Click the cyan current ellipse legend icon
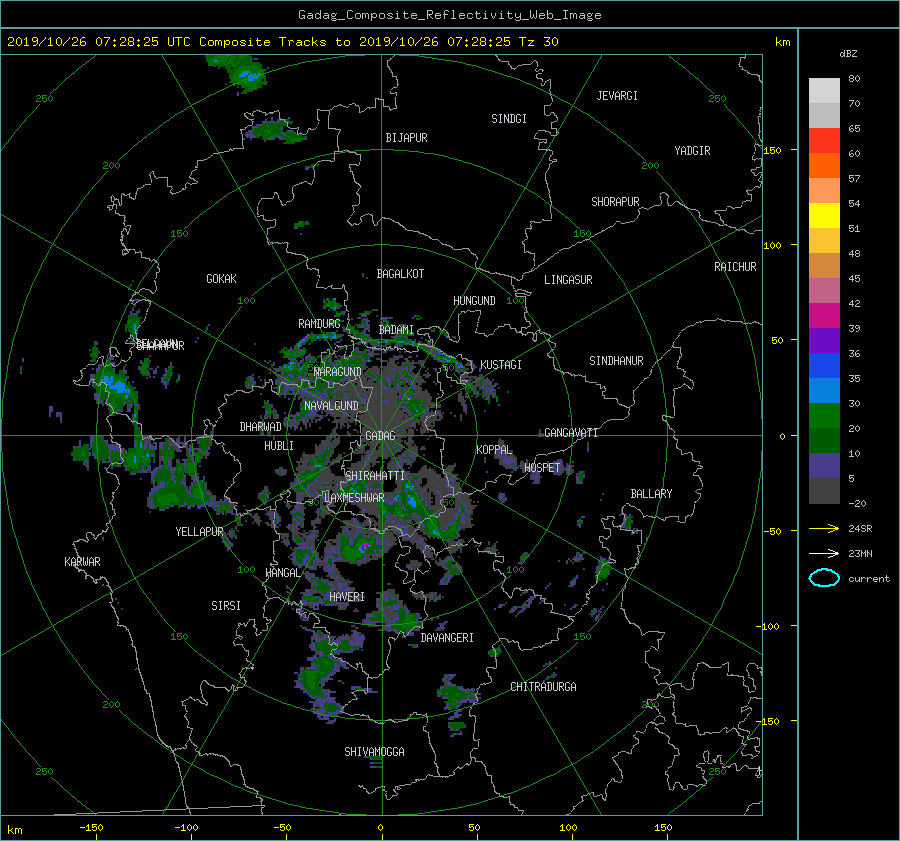Viewport: 900px width, 841px height. (824, 578)
